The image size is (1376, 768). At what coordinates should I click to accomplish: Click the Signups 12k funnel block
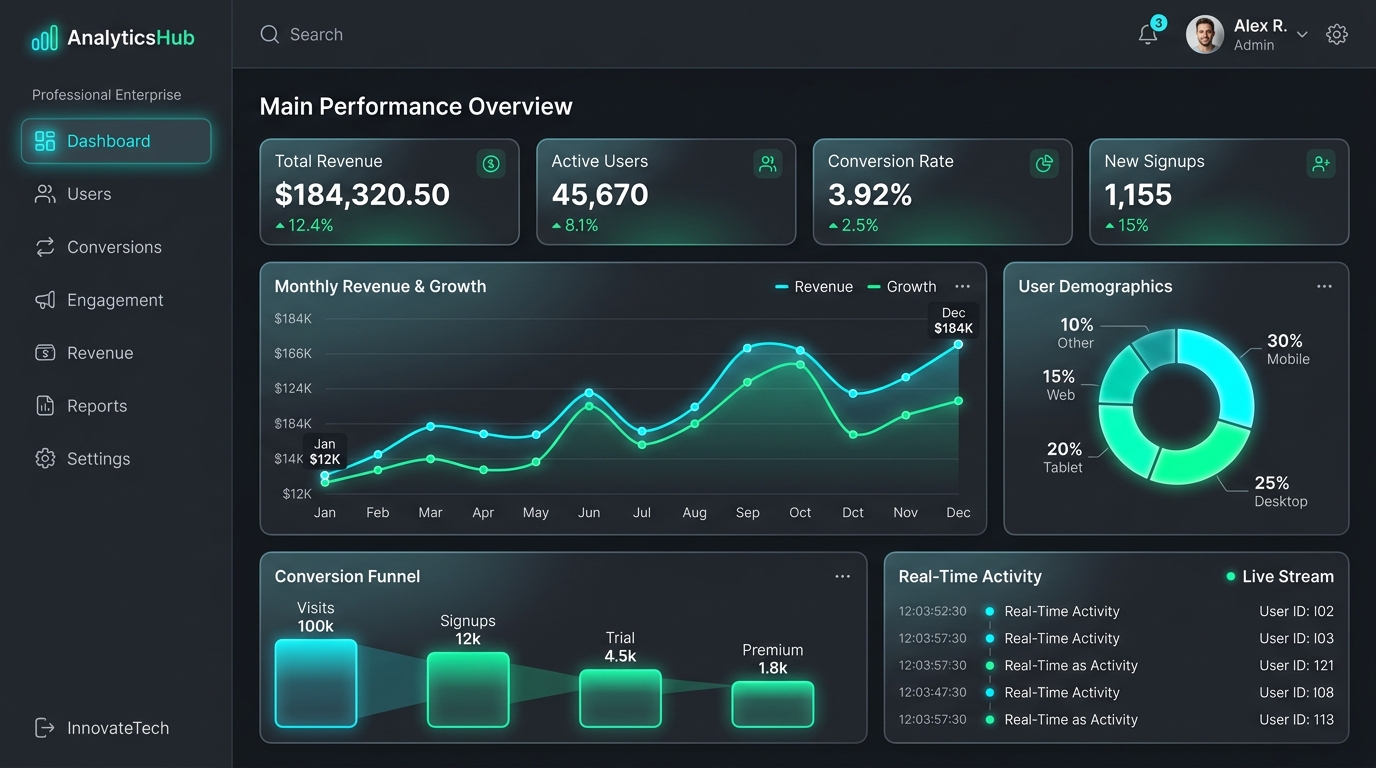(x=468, y=689)
